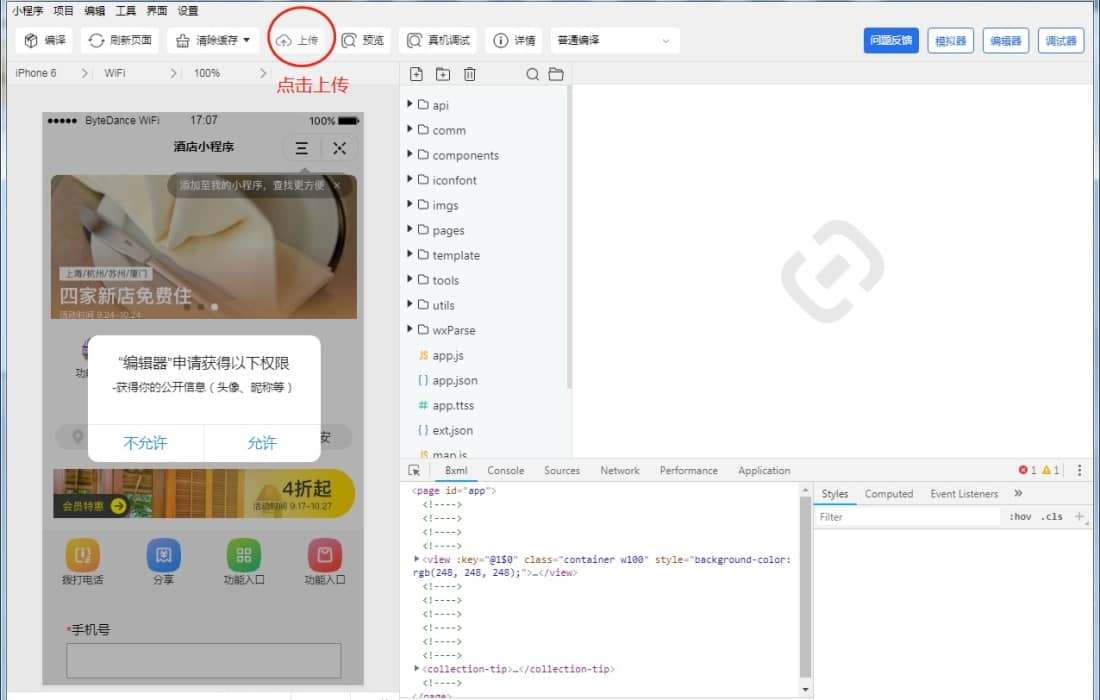Viewport: 1100px width, 700px height.
Task: Click the styles Filter input field
Action: (908, 517)
